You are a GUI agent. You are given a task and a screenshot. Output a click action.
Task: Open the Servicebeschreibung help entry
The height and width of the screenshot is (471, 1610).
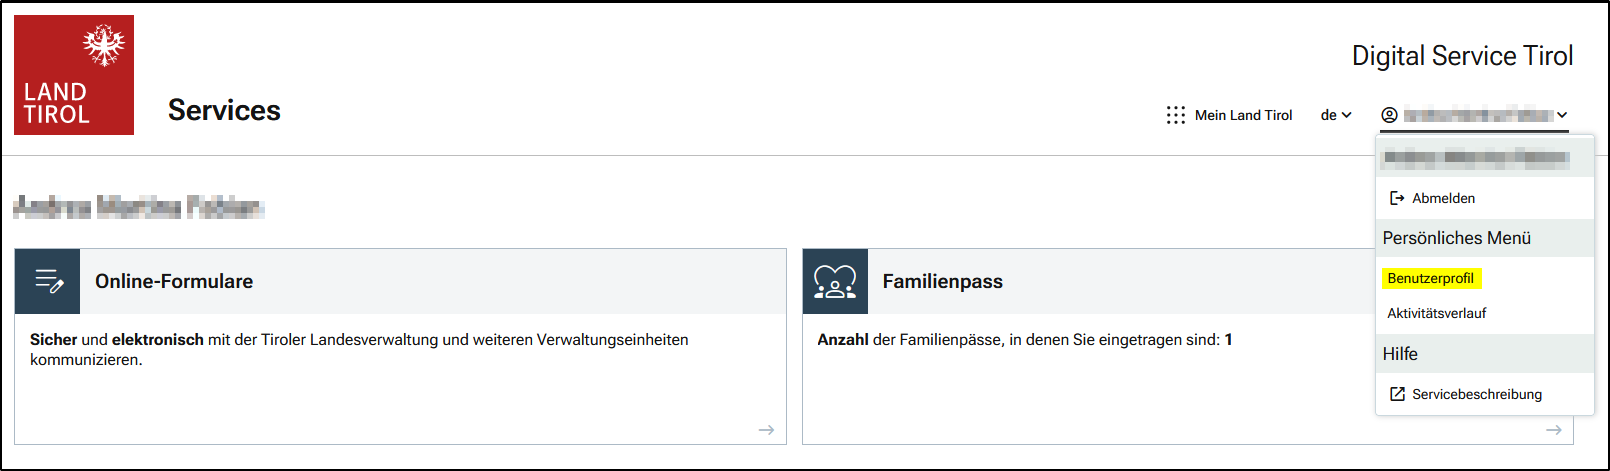(1476, 394)
